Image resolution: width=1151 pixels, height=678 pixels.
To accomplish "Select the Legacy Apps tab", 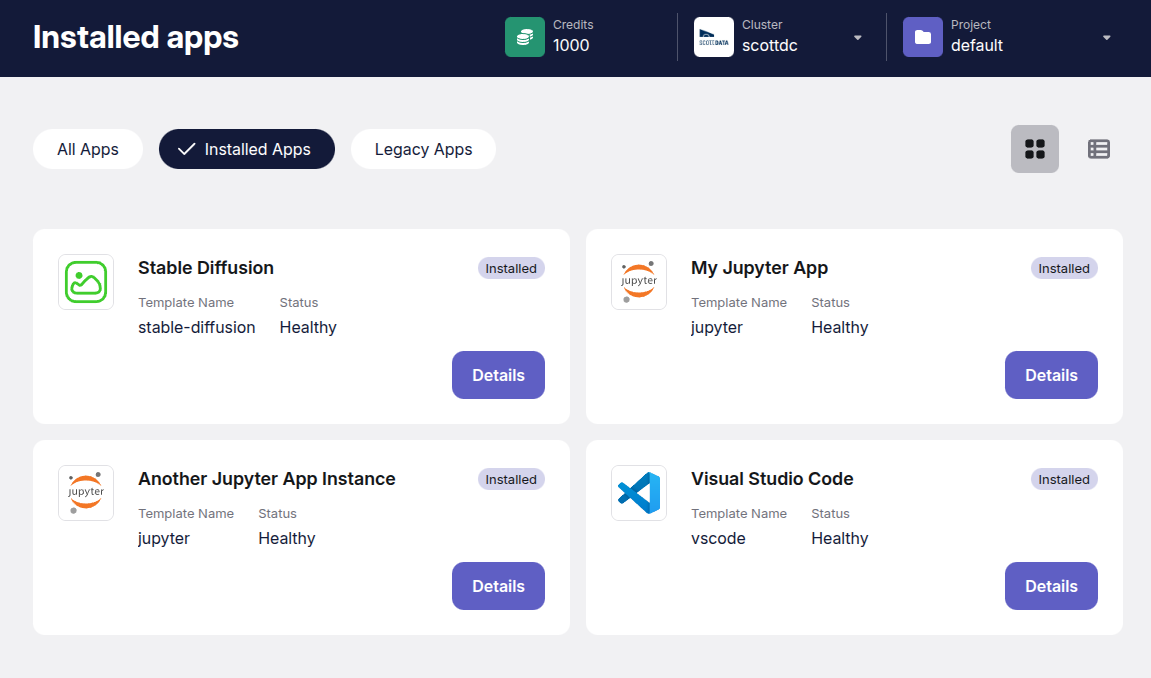I will (x=423, y=149).
